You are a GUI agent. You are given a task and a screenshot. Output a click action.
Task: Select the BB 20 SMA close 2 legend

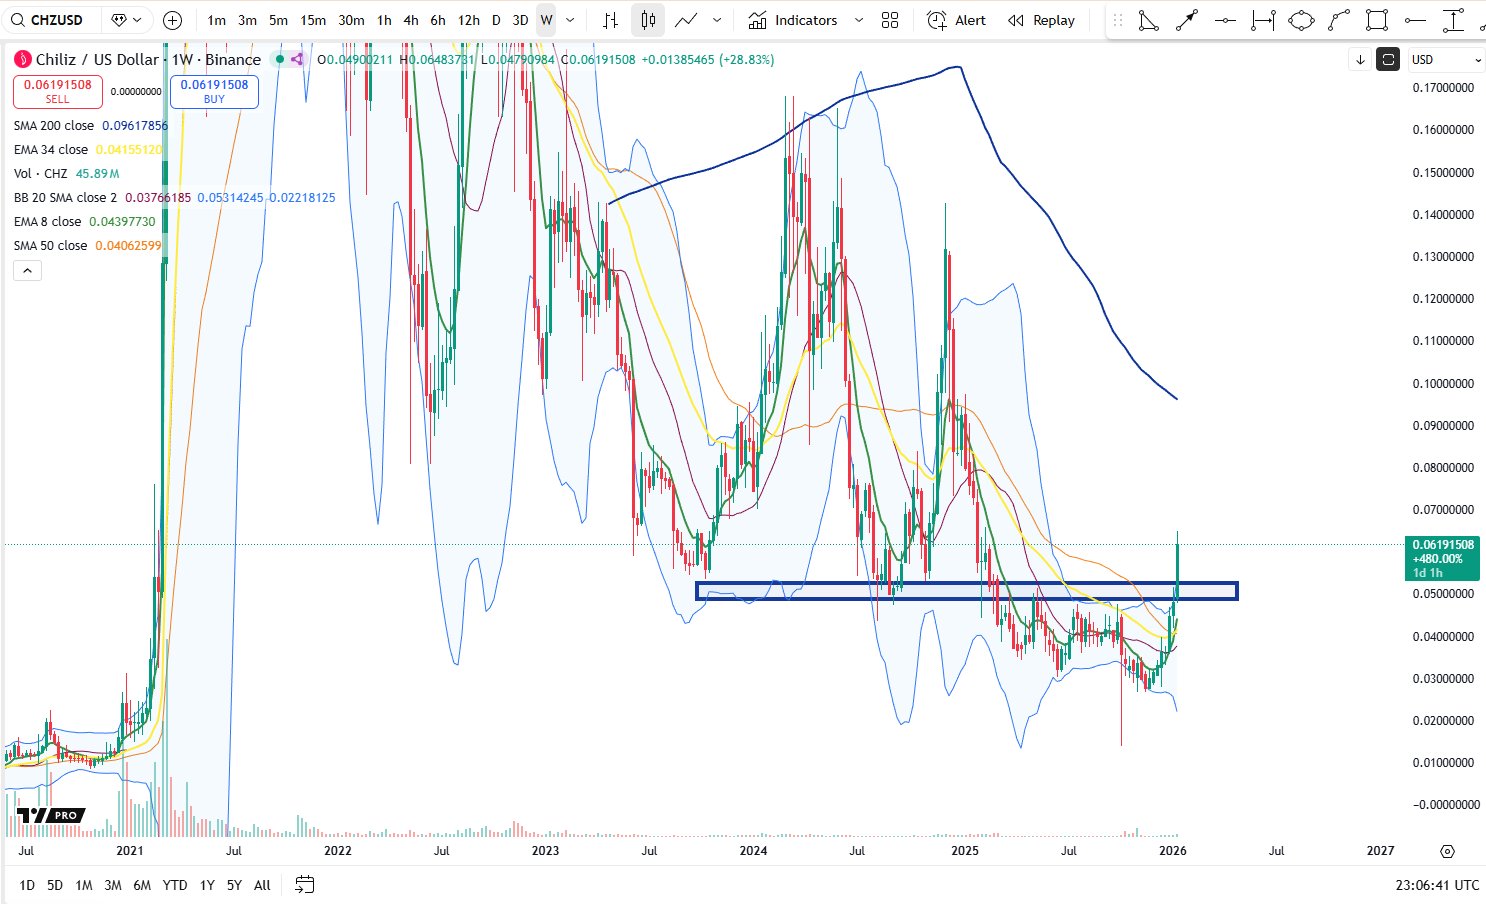(66, 197)
